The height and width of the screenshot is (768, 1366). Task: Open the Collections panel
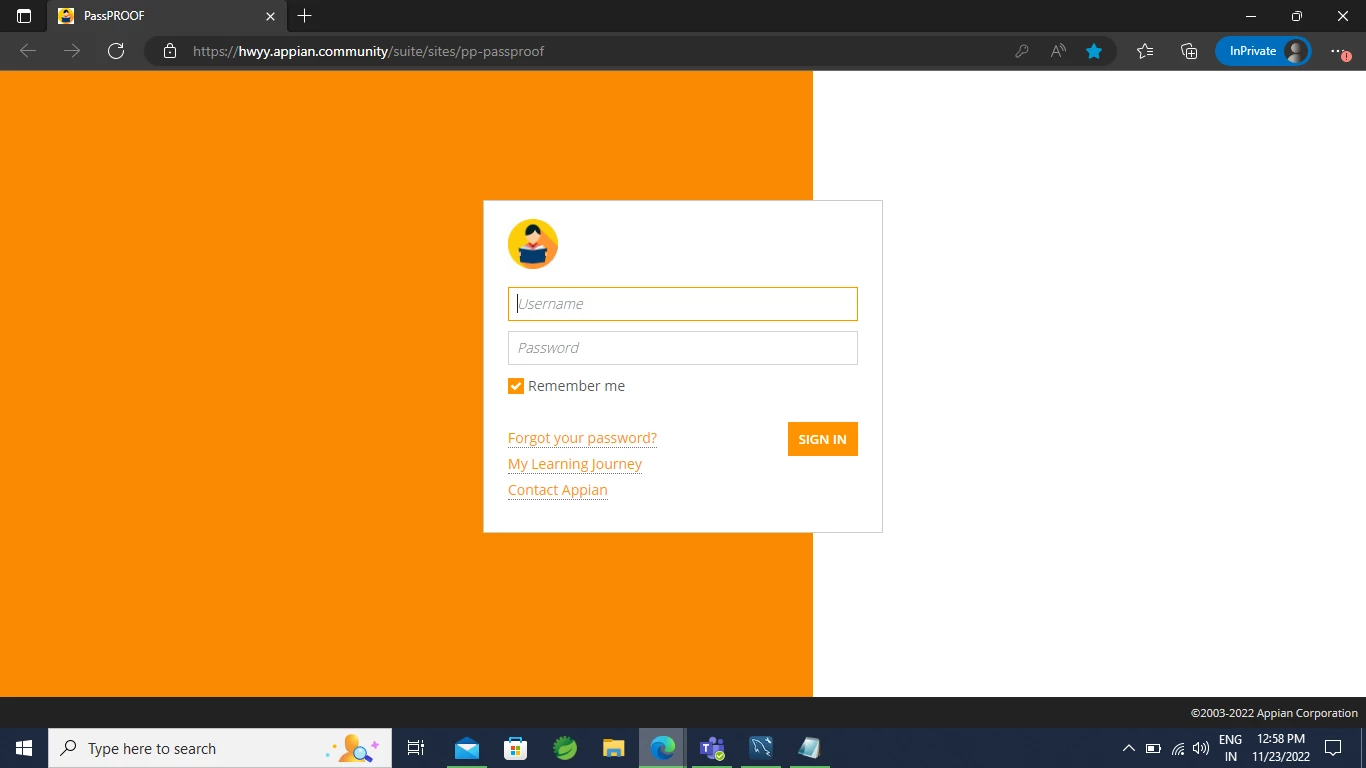pos(1189,51)
